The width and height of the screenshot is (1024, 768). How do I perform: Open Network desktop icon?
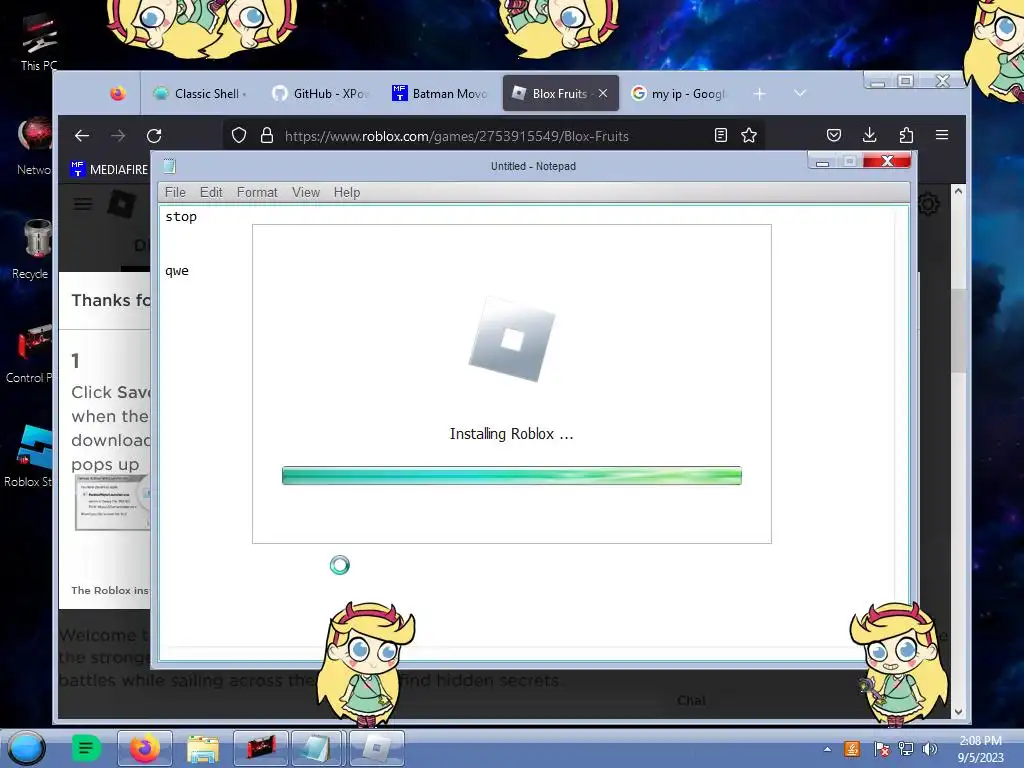(x=34, y=146)
